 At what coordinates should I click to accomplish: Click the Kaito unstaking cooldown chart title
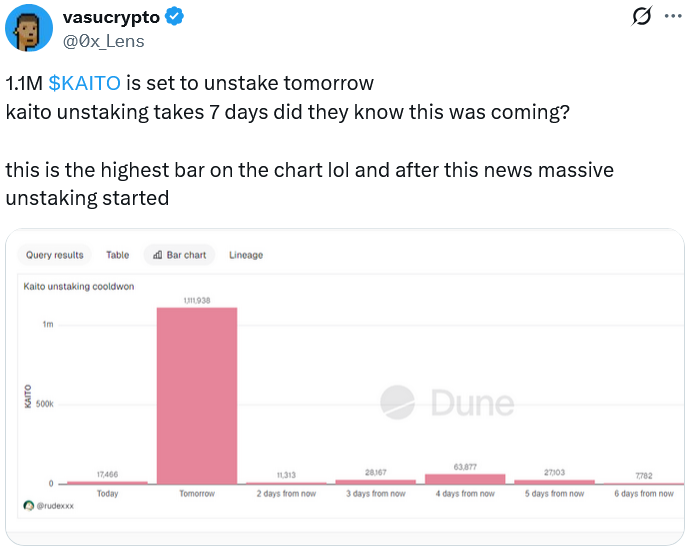(78, 287)
